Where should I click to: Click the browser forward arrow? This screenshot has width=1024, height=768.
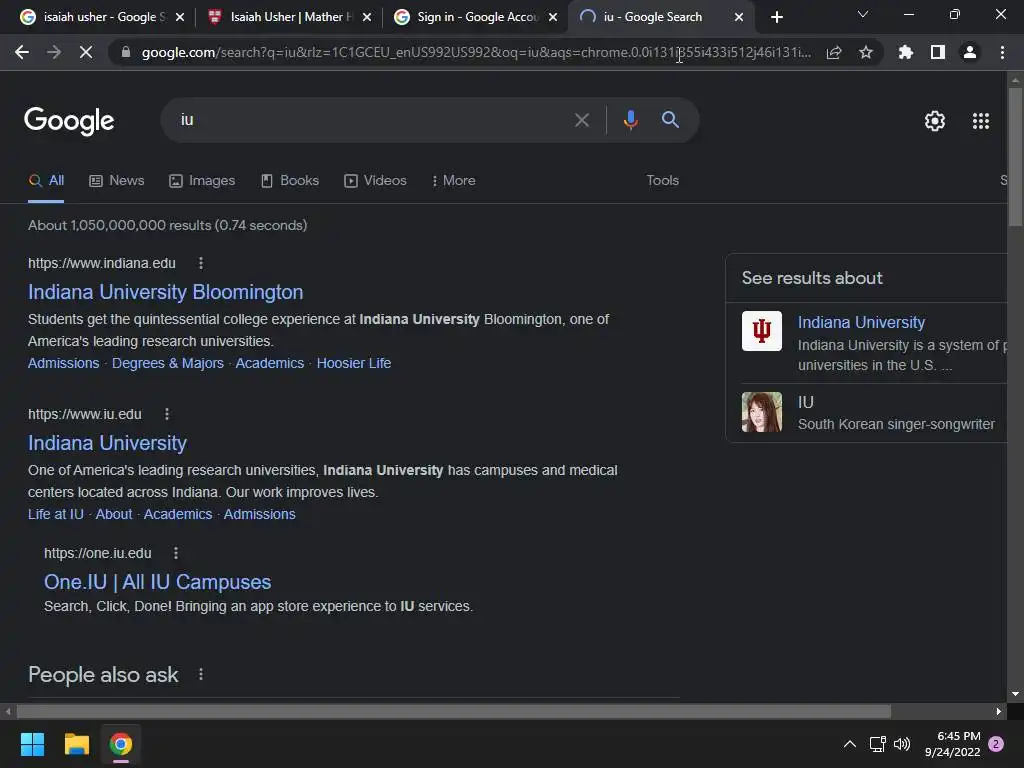click(54, 52)
